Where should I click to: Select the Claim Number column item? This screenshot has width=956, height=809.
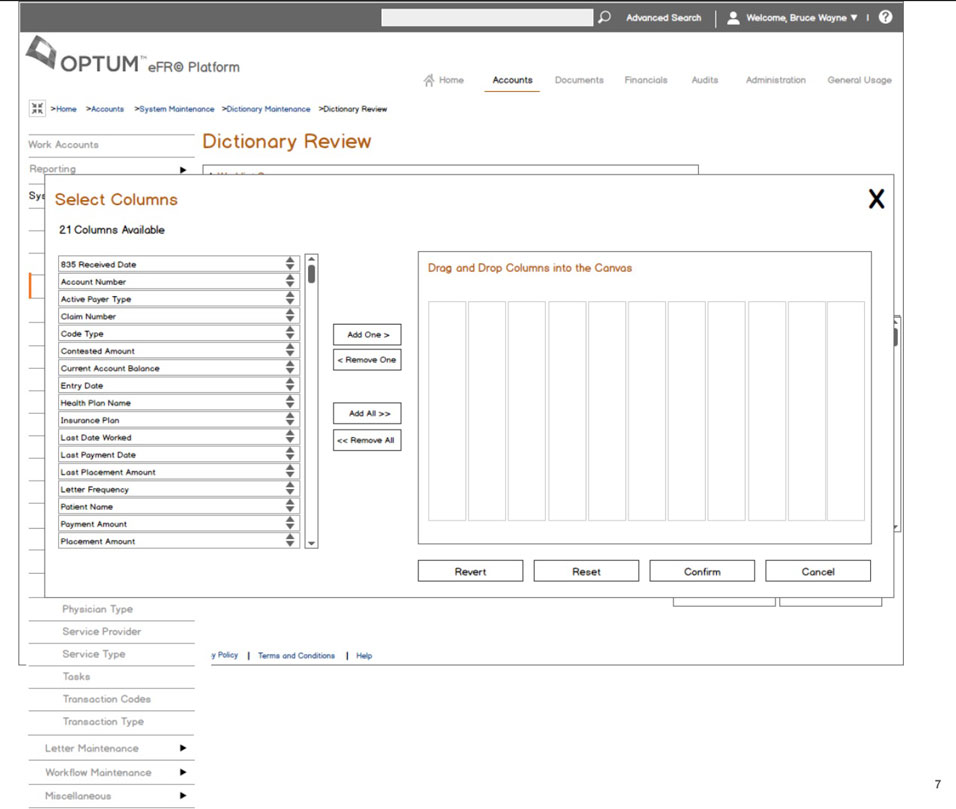pos(170,317)
